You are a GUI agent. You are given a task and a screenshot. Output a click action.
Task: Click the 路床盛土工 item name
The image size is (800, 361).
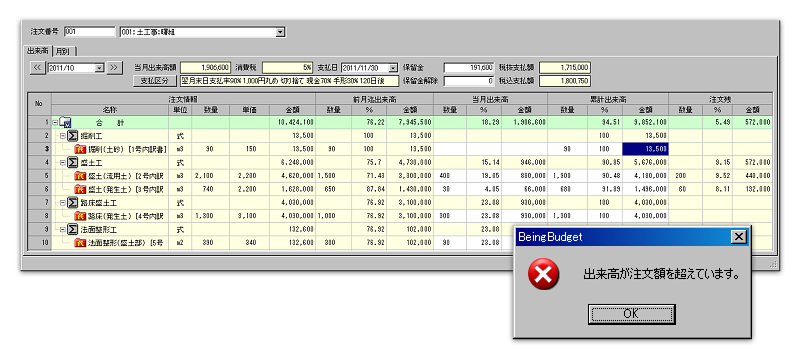click(97, 202)
